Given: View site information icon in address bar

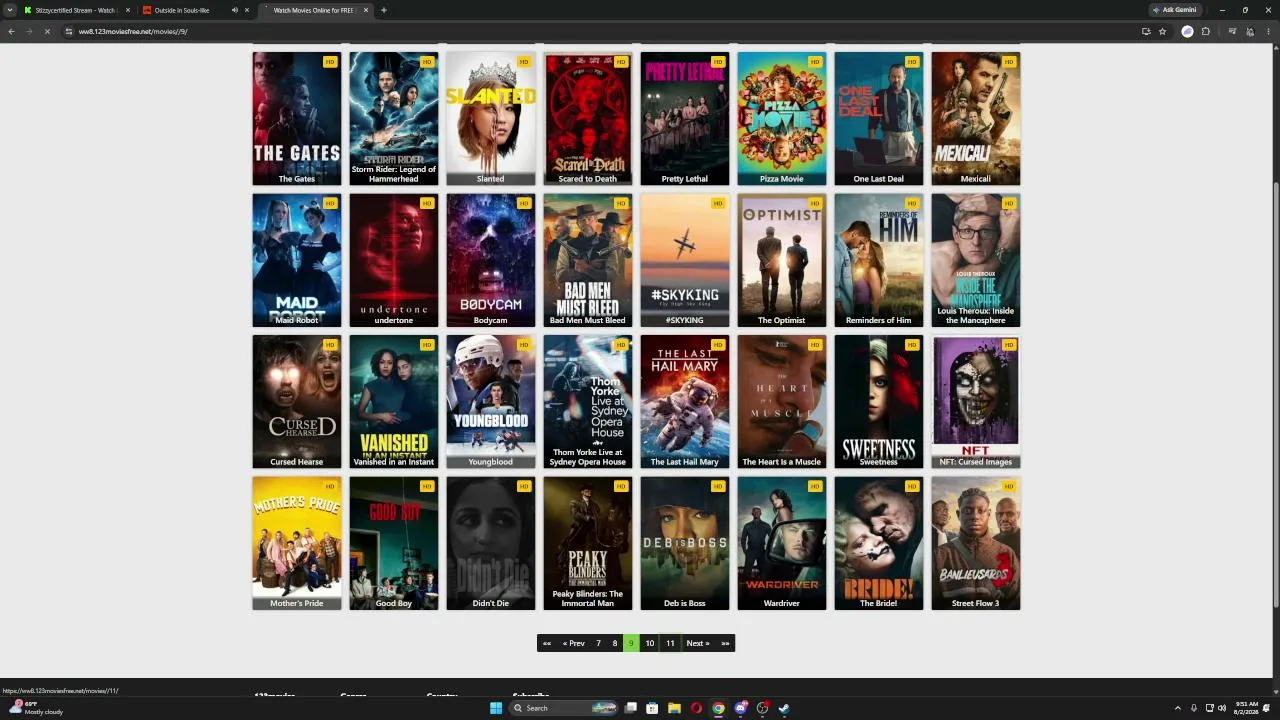Looking at the screenshot, I should (69, 31).
